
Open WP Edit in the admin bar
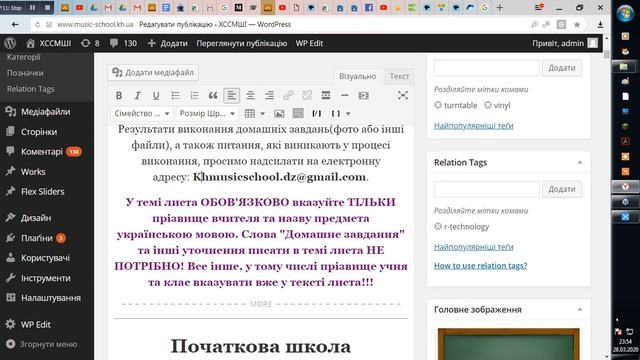click(309, 43)
